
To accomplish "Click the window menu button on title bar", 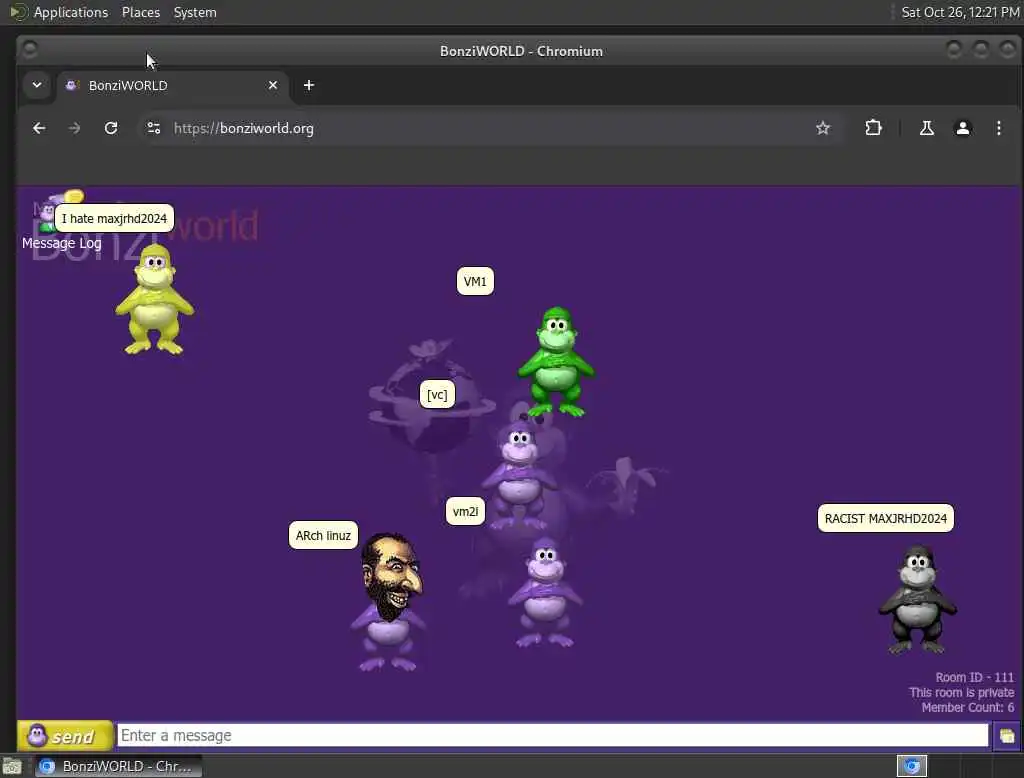I will point(30,49).
